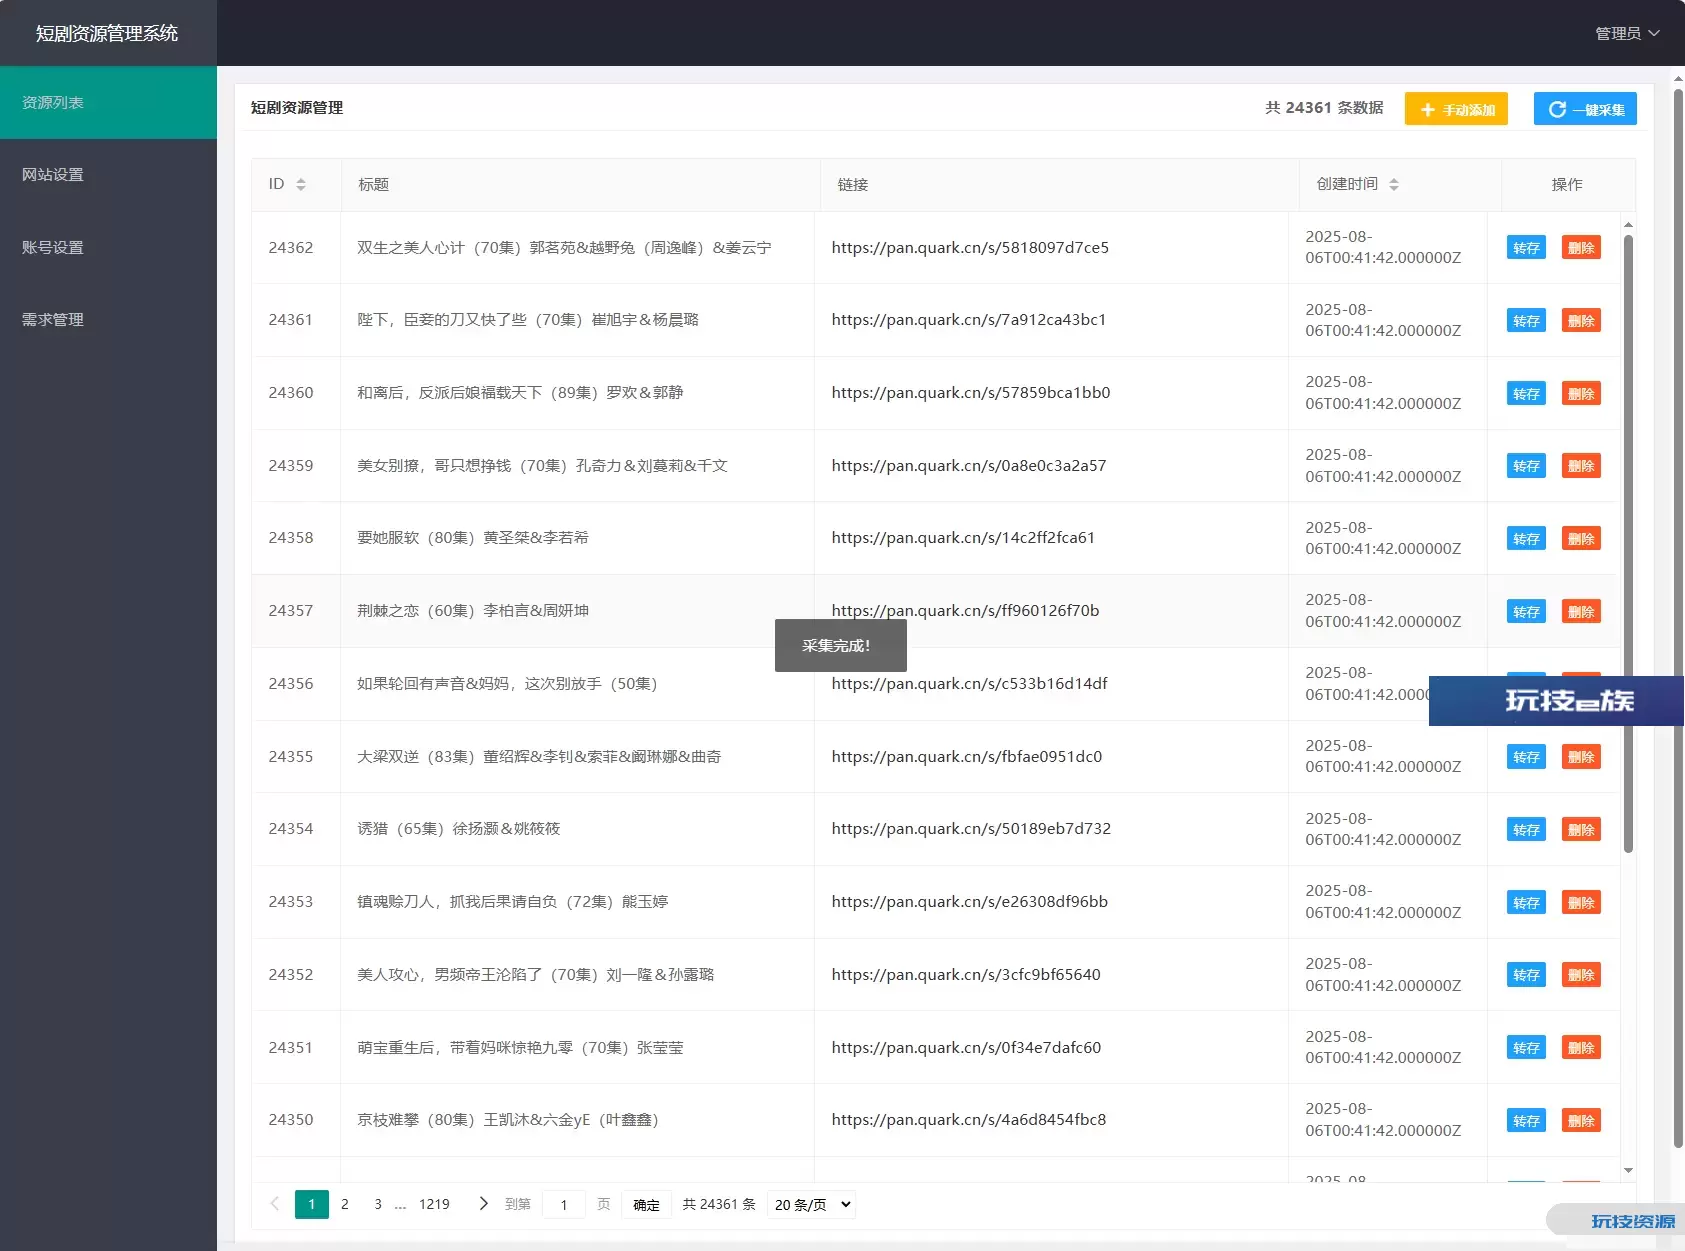The image size is (1685, 1251).
Task: Sort table by ID column arrows
Action: coord(301,184)
